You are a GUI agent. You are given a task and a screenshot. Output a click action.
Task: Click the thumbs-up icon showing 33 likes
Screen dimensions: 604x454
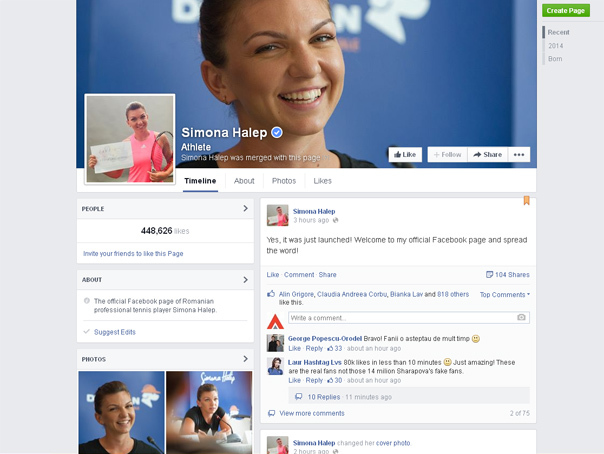coord(330,348)
